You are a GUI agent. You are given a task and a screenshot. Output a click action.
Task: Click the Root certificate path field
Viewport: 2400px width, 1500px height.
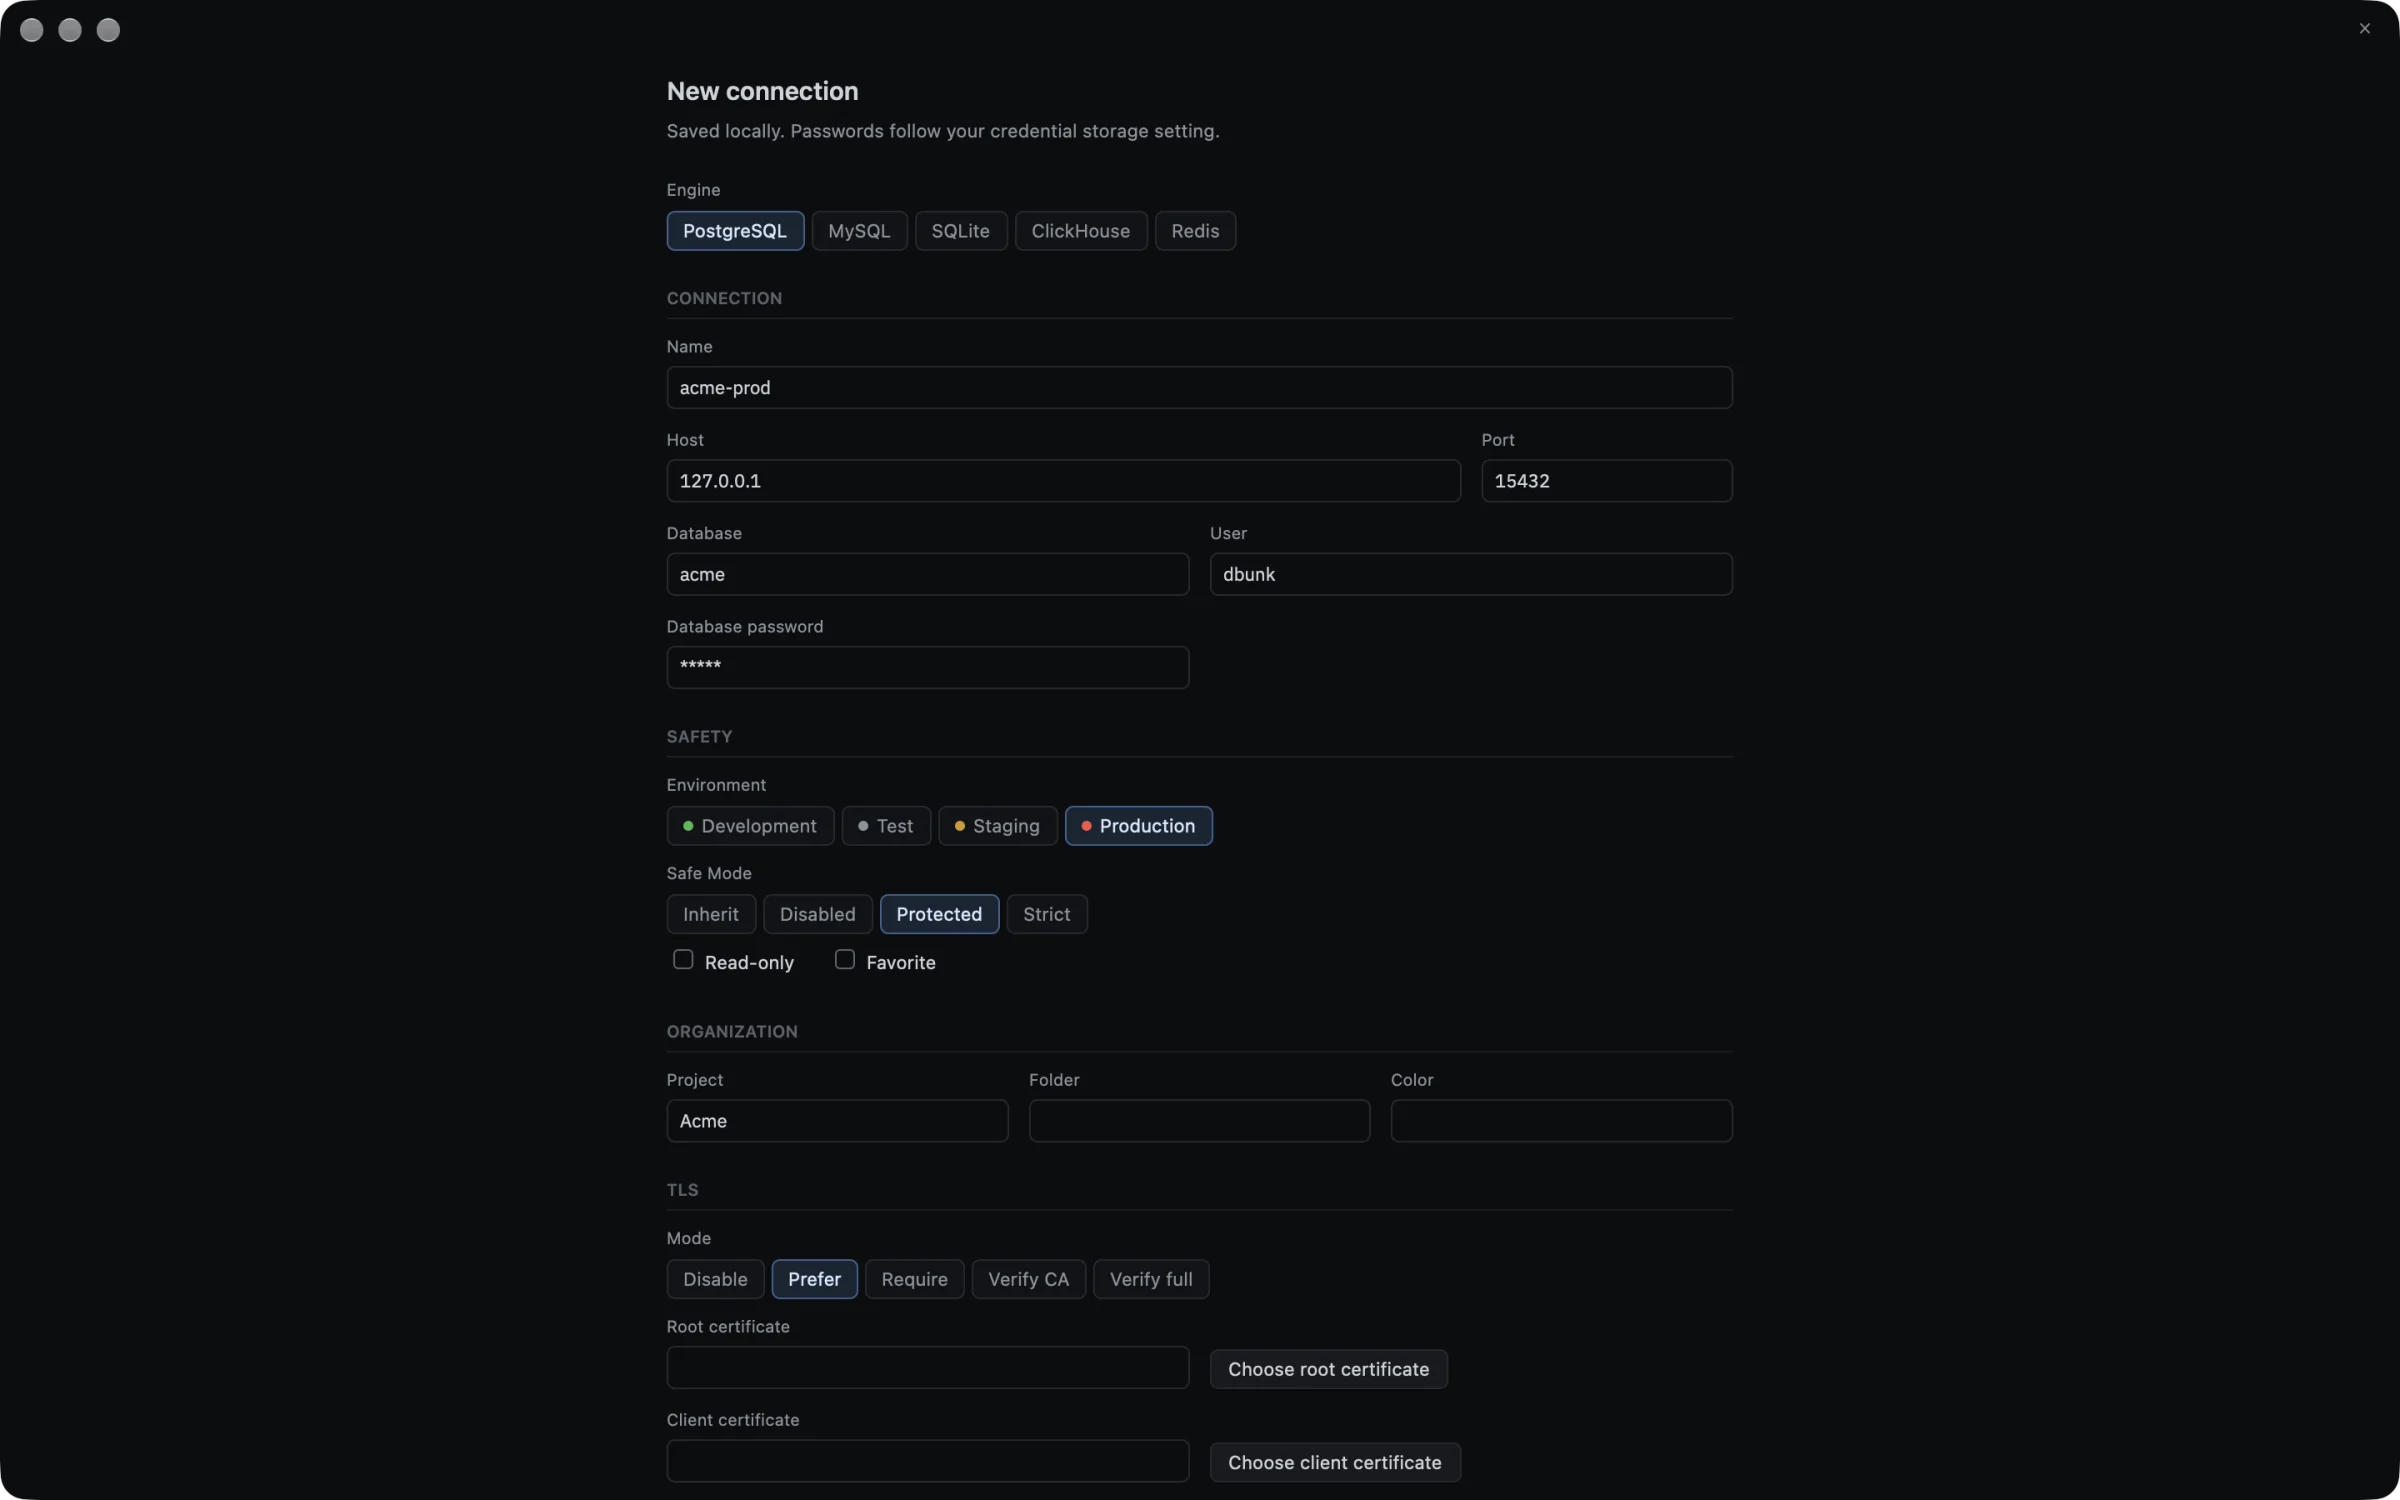coord(927,1368)
